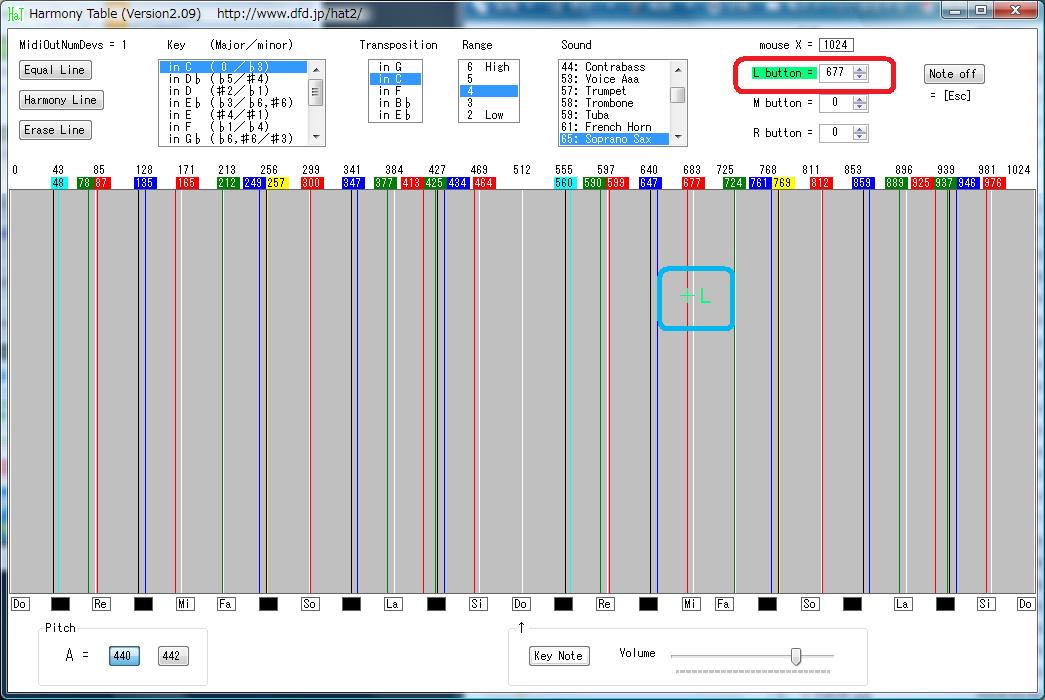This screenshot has height=700, width=1045.
Task: Select sound '53: Voice Aaa'
Action: point(614,79)
